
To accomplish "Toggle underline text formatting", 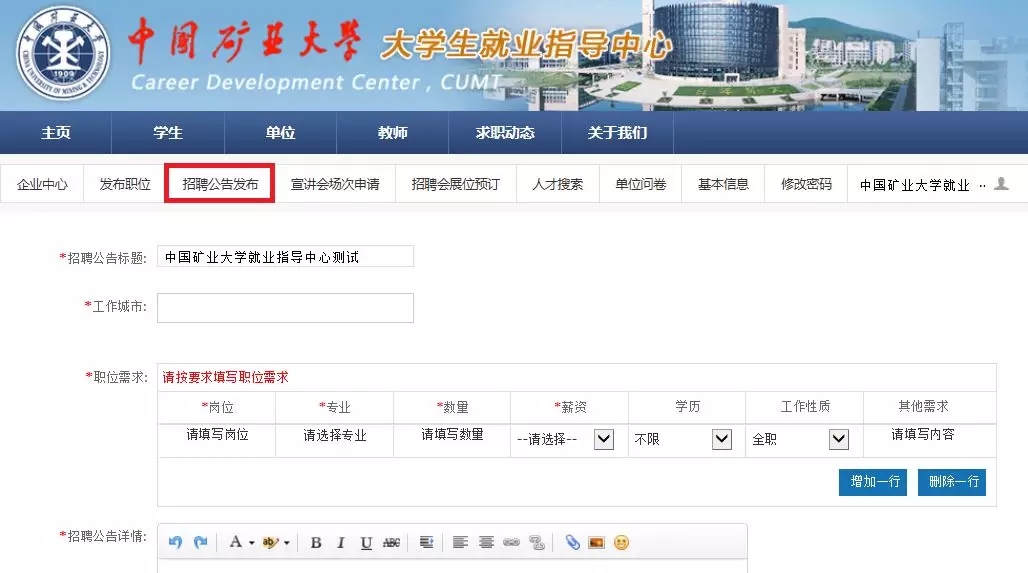I will [x=366, y=542].
